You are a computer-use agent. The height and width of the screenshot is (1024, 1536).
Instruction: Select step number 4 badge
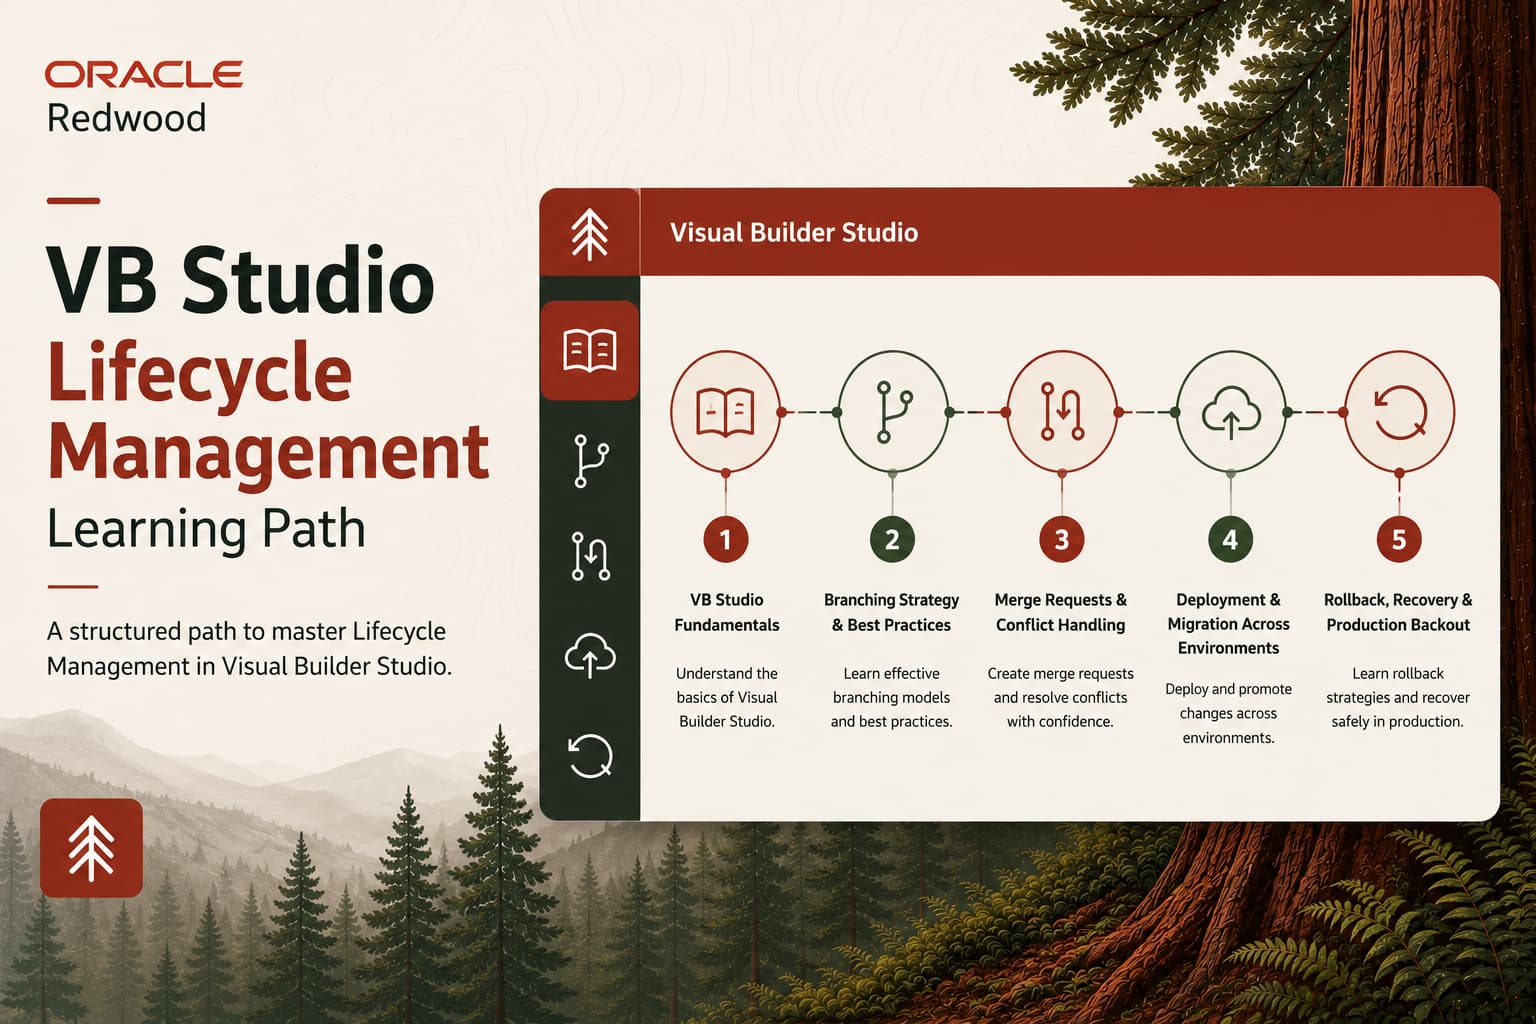(x=1230, y=540)
